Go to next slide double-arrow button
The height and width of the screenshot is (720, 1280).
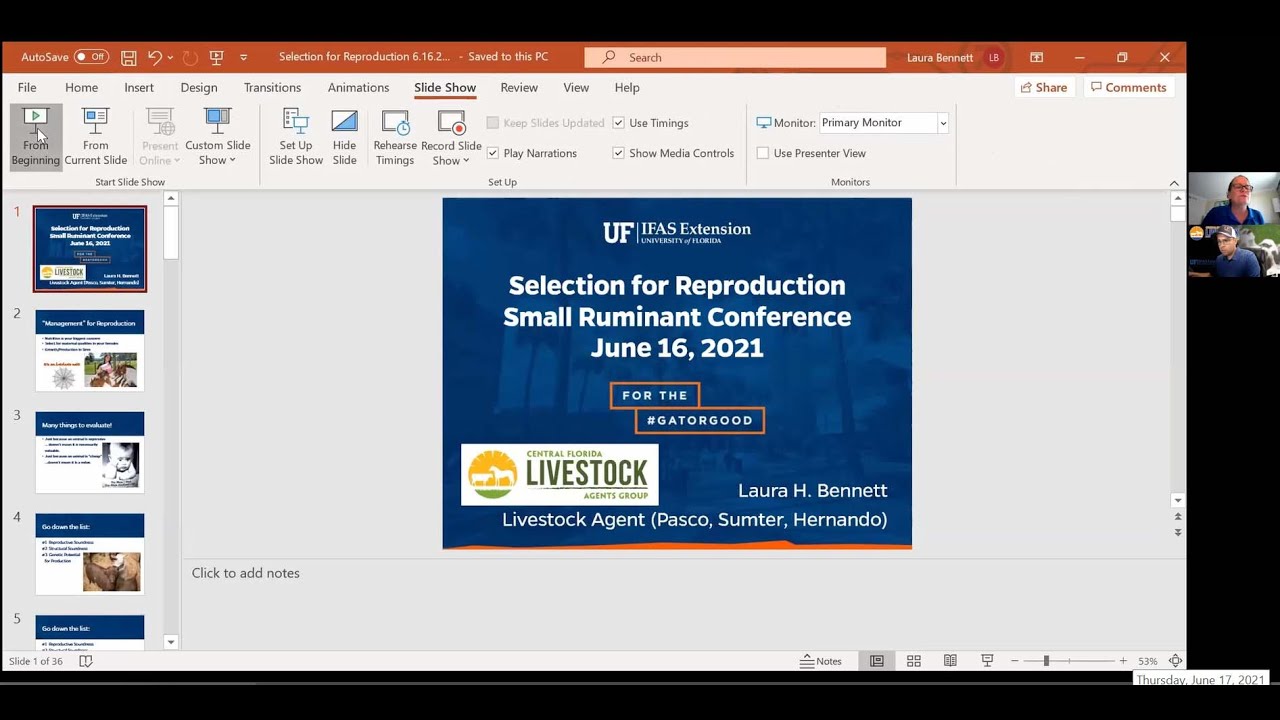1177,533
